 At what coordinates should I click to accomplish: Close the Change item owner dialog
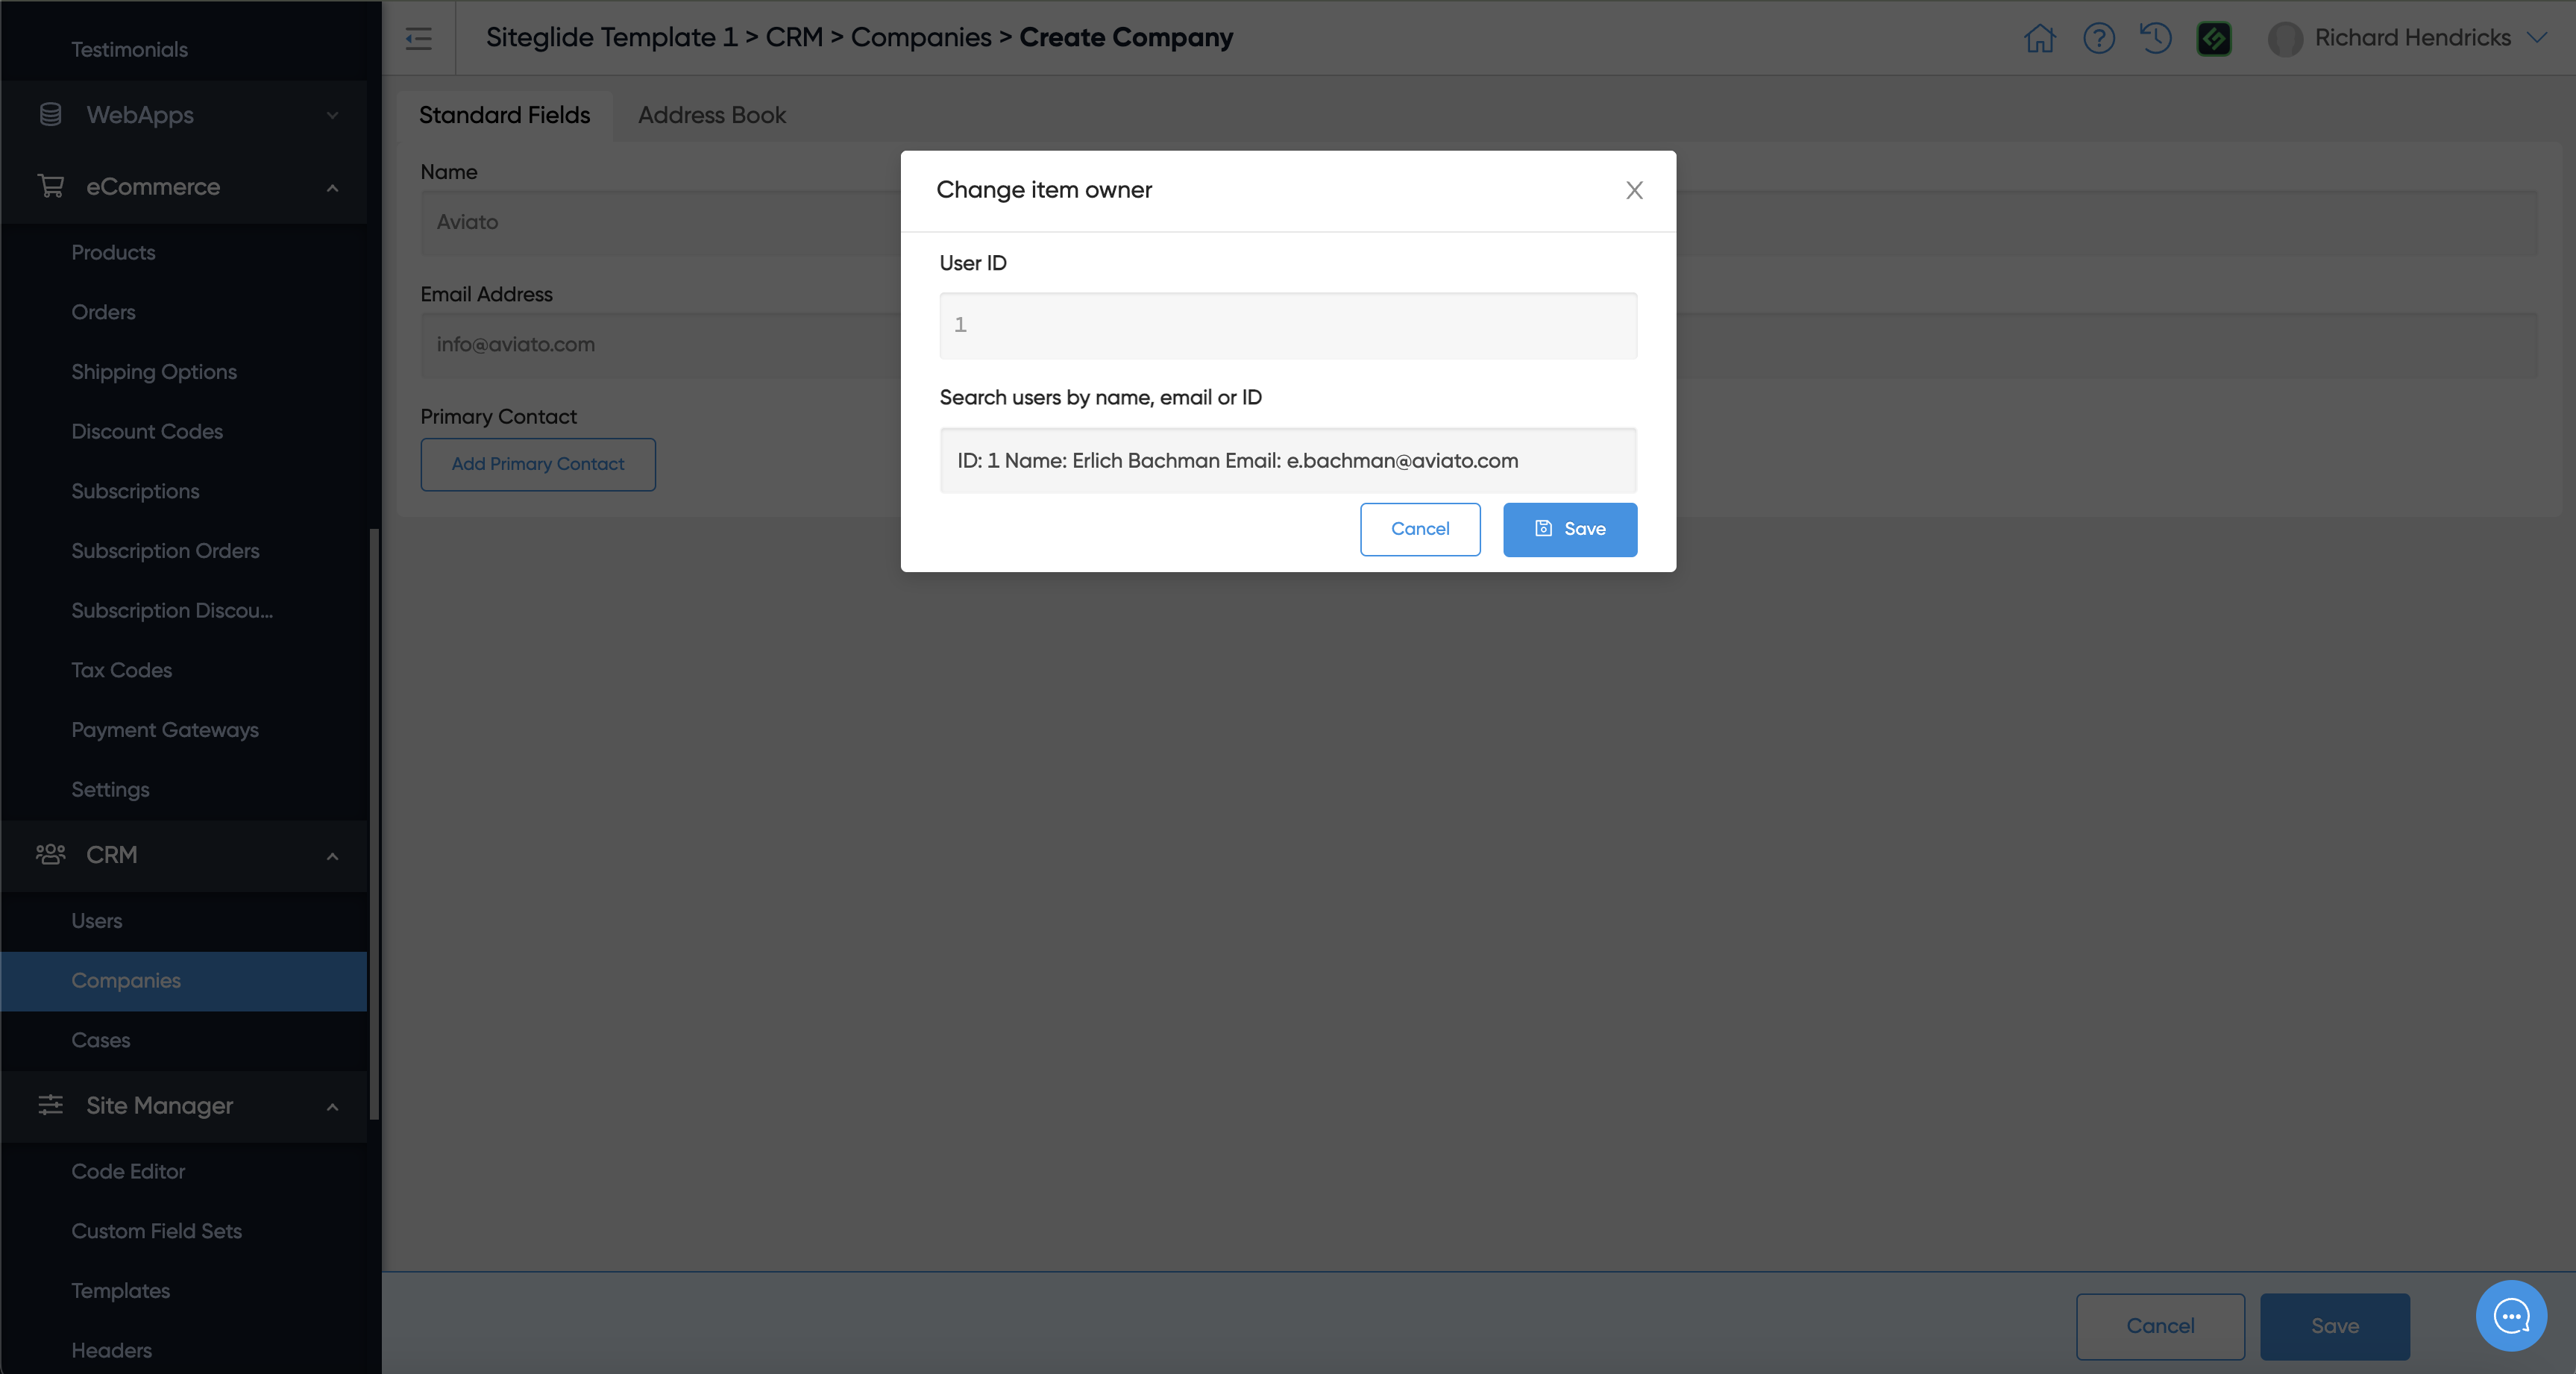pyautogui.click(x=1634, y=190)
